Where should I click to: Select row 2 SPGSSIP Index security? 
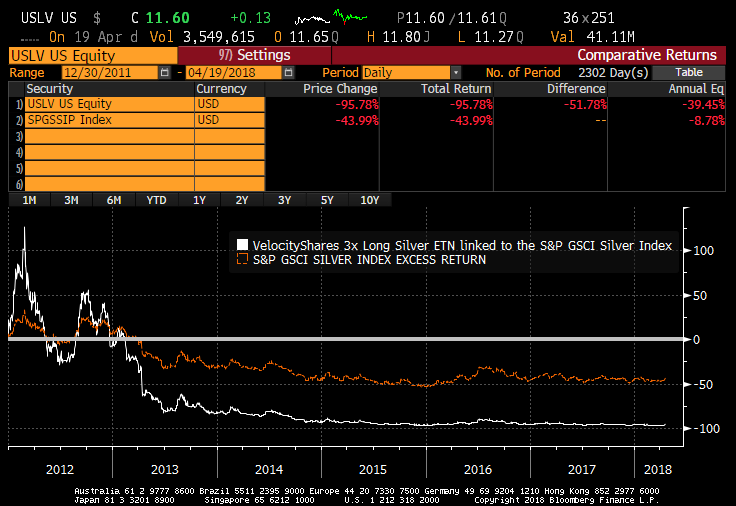click(109, 120)
